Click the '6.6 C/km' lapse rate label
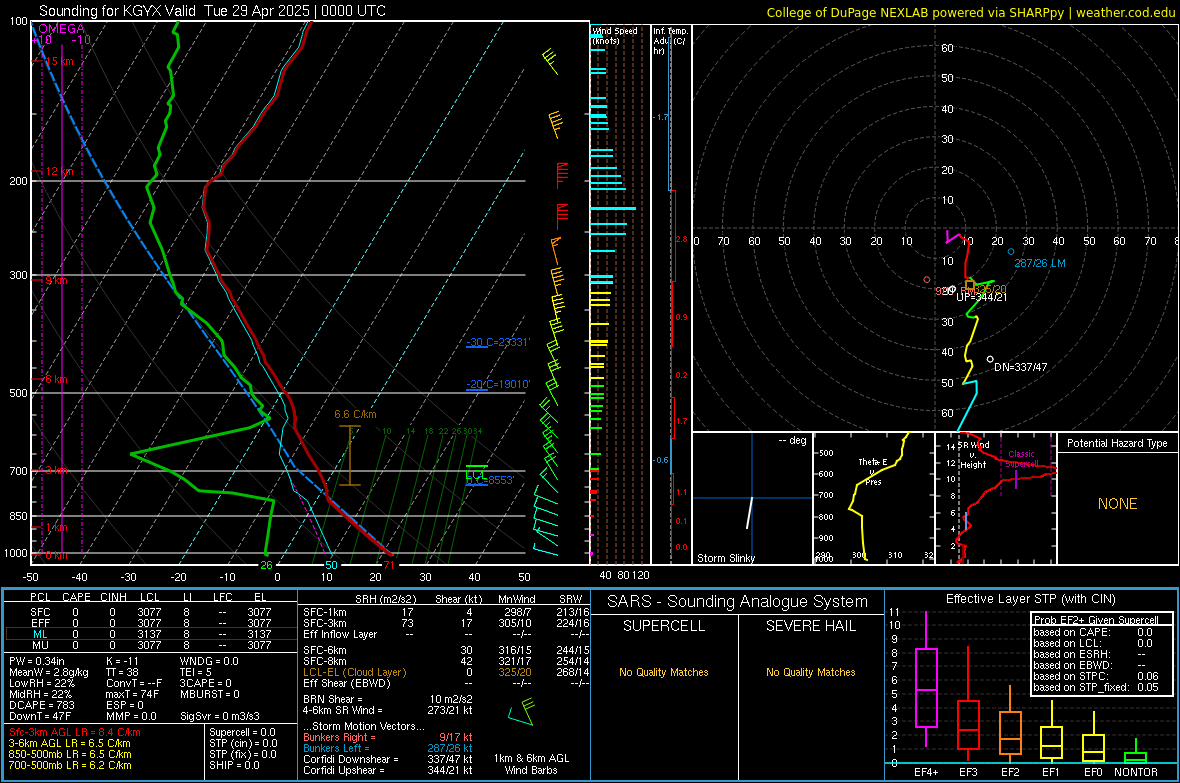The image size is (1180, 783). (355, 415)
